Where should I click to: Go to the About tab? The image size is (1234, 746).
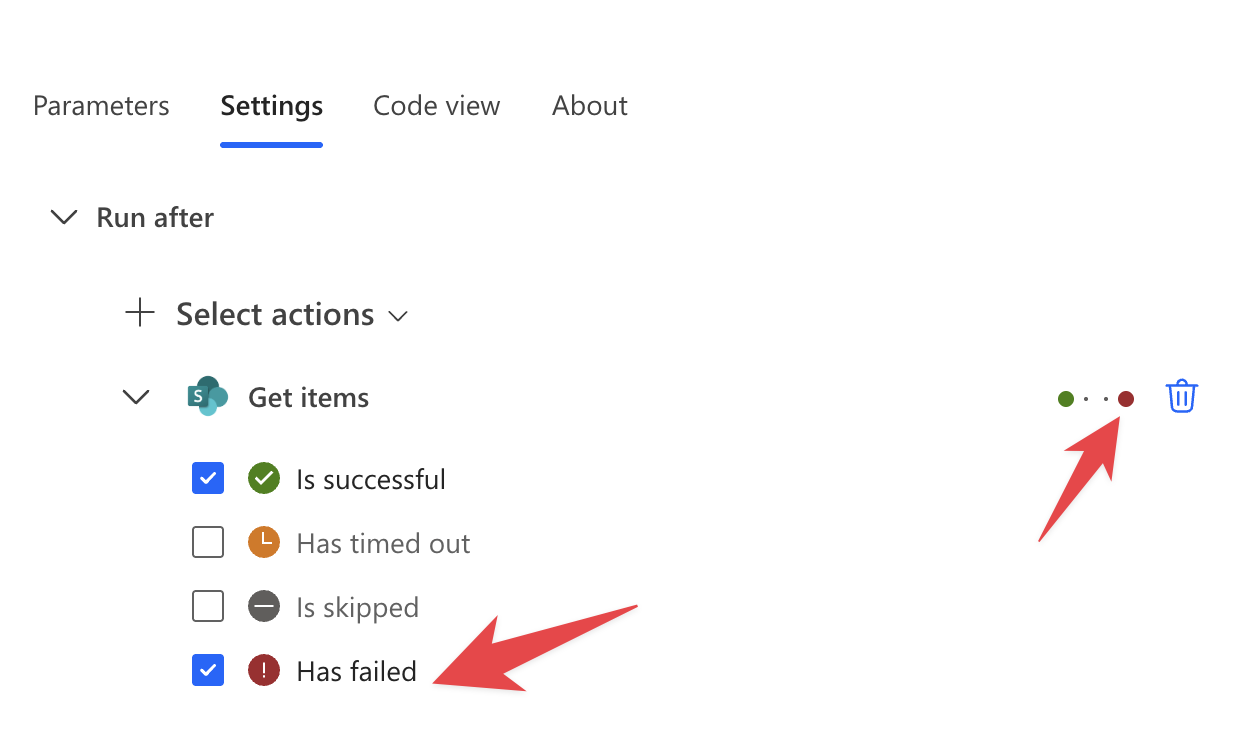click(x=590, y=106)
